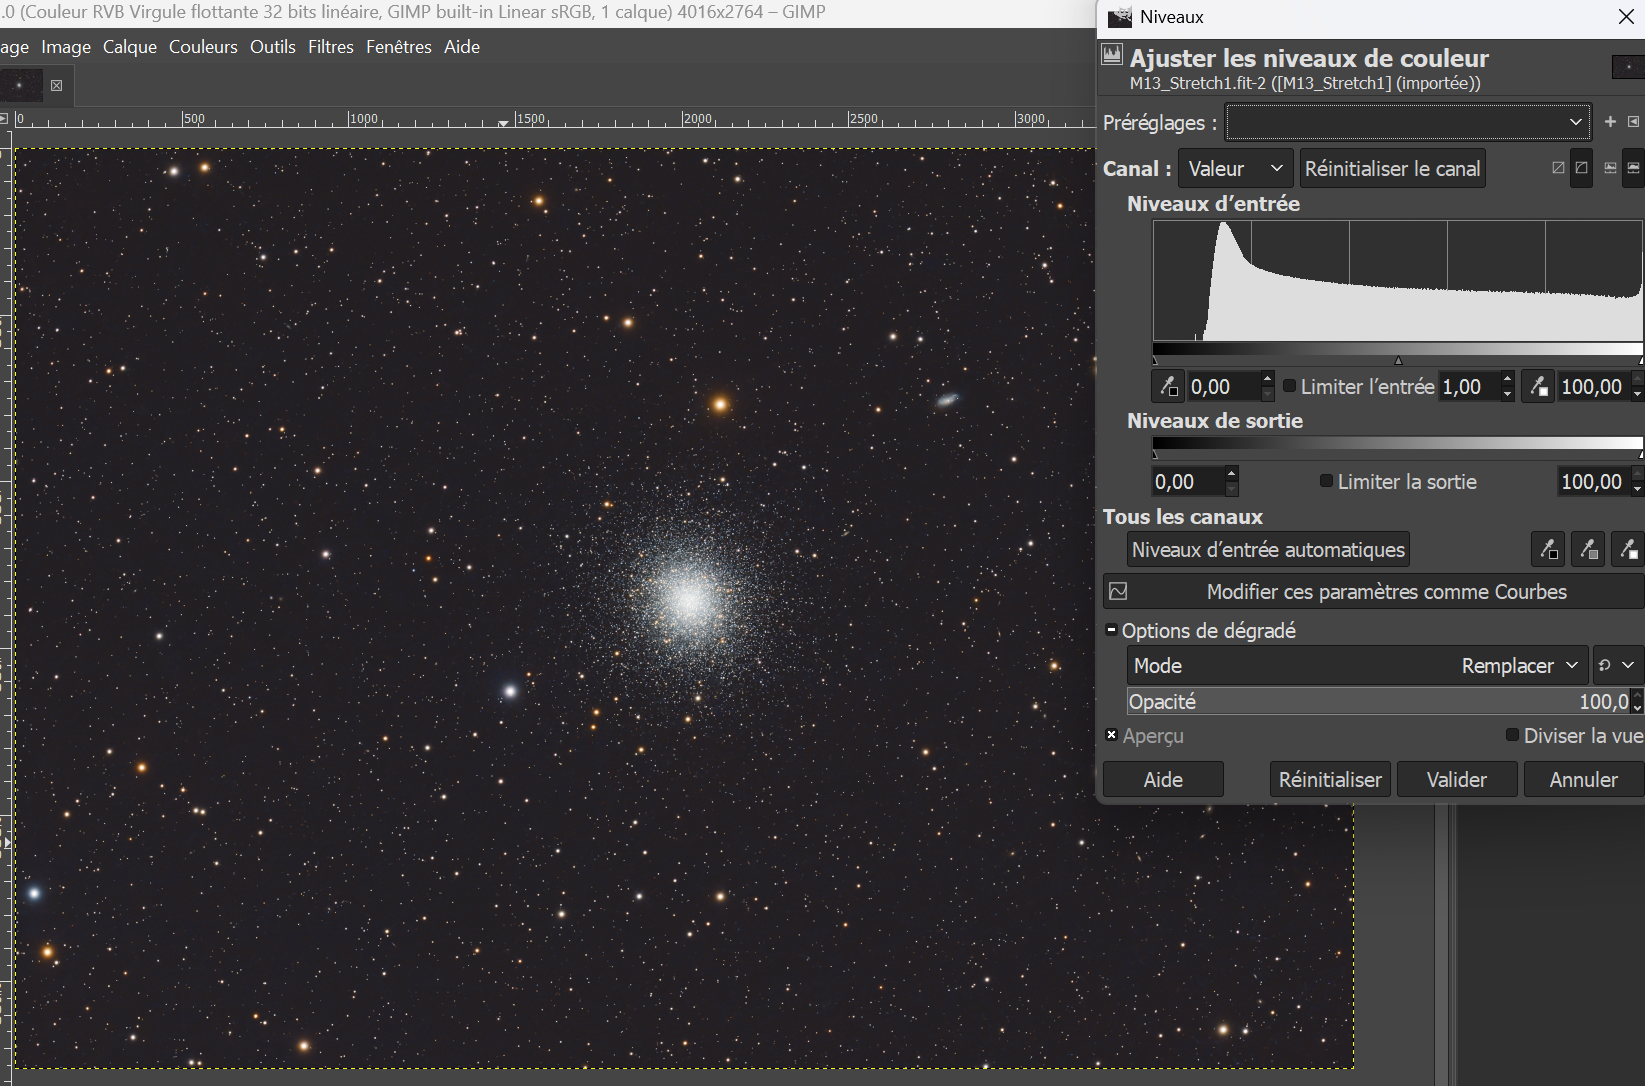
Task: Pick the black point for all channels
Action: tap(1548, 549)
